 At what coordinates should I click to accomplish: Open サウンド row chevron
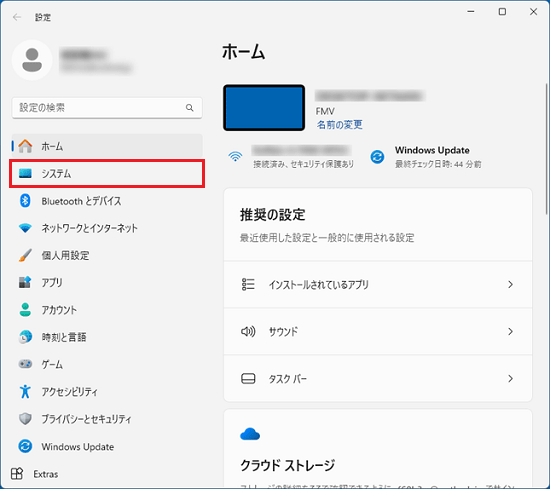tap(510, 331)
